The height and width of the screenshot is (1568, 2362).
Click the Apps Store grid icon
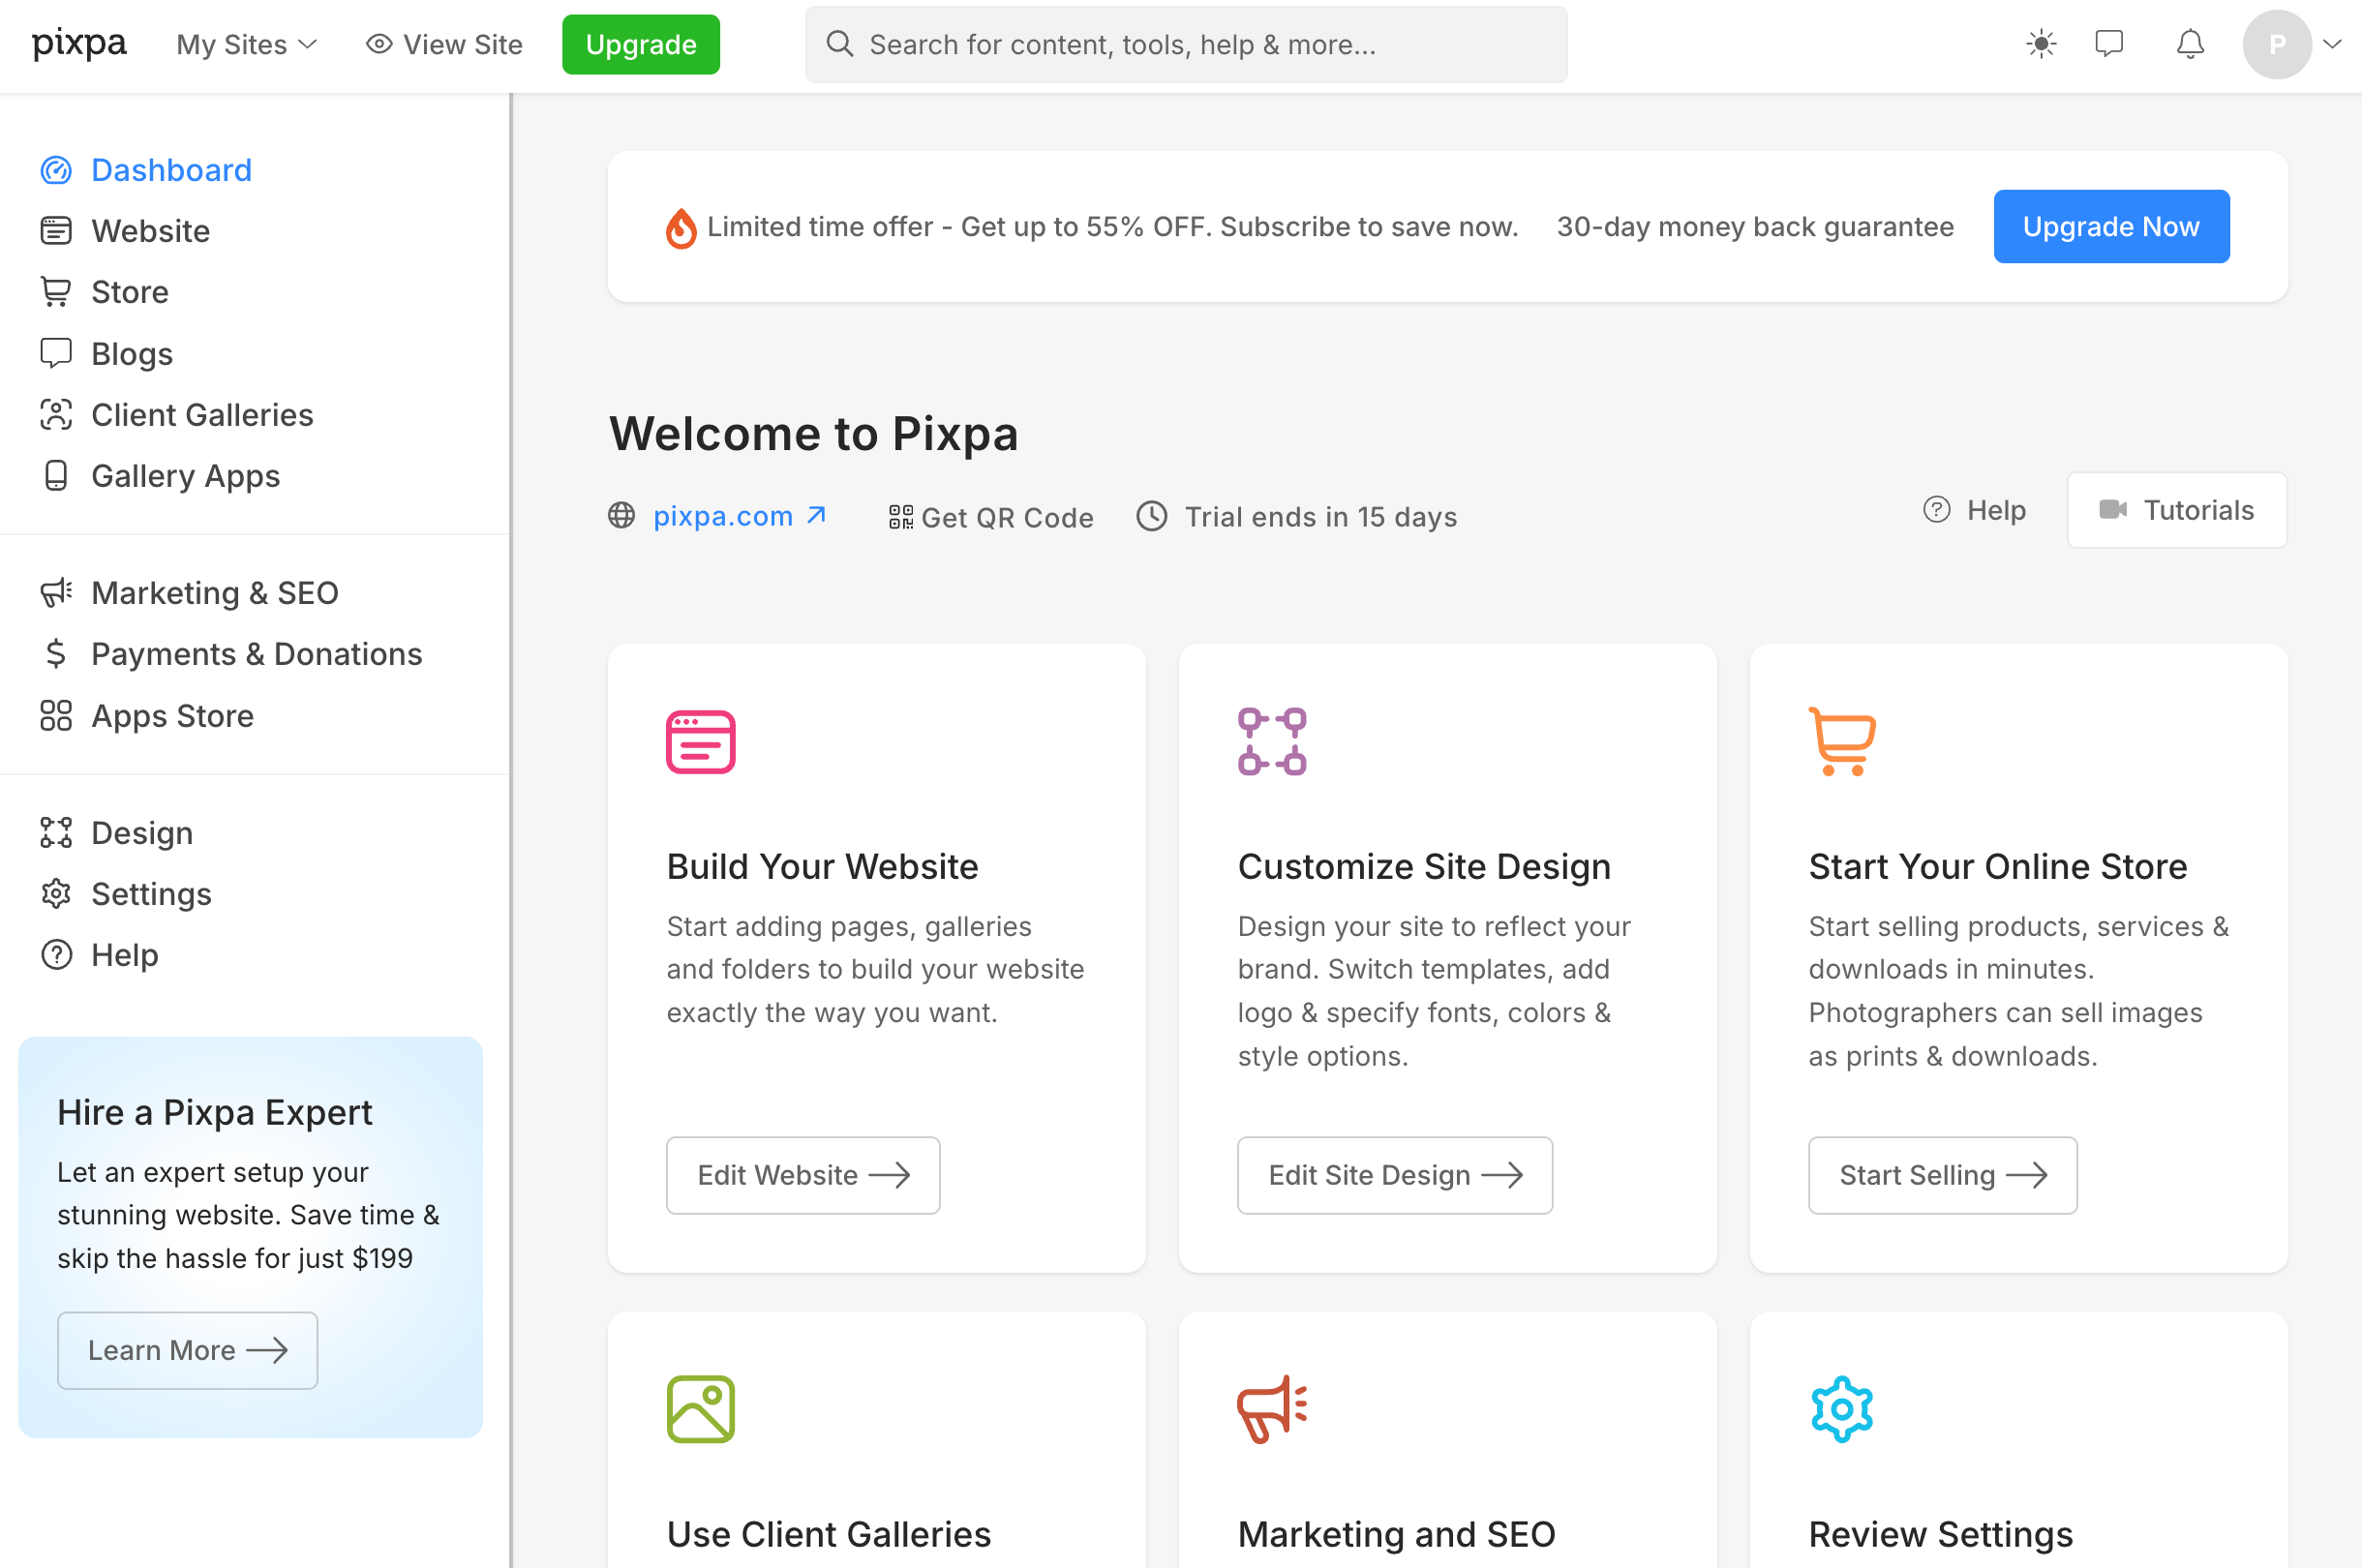pyautogui.click(x=56, y=715)
